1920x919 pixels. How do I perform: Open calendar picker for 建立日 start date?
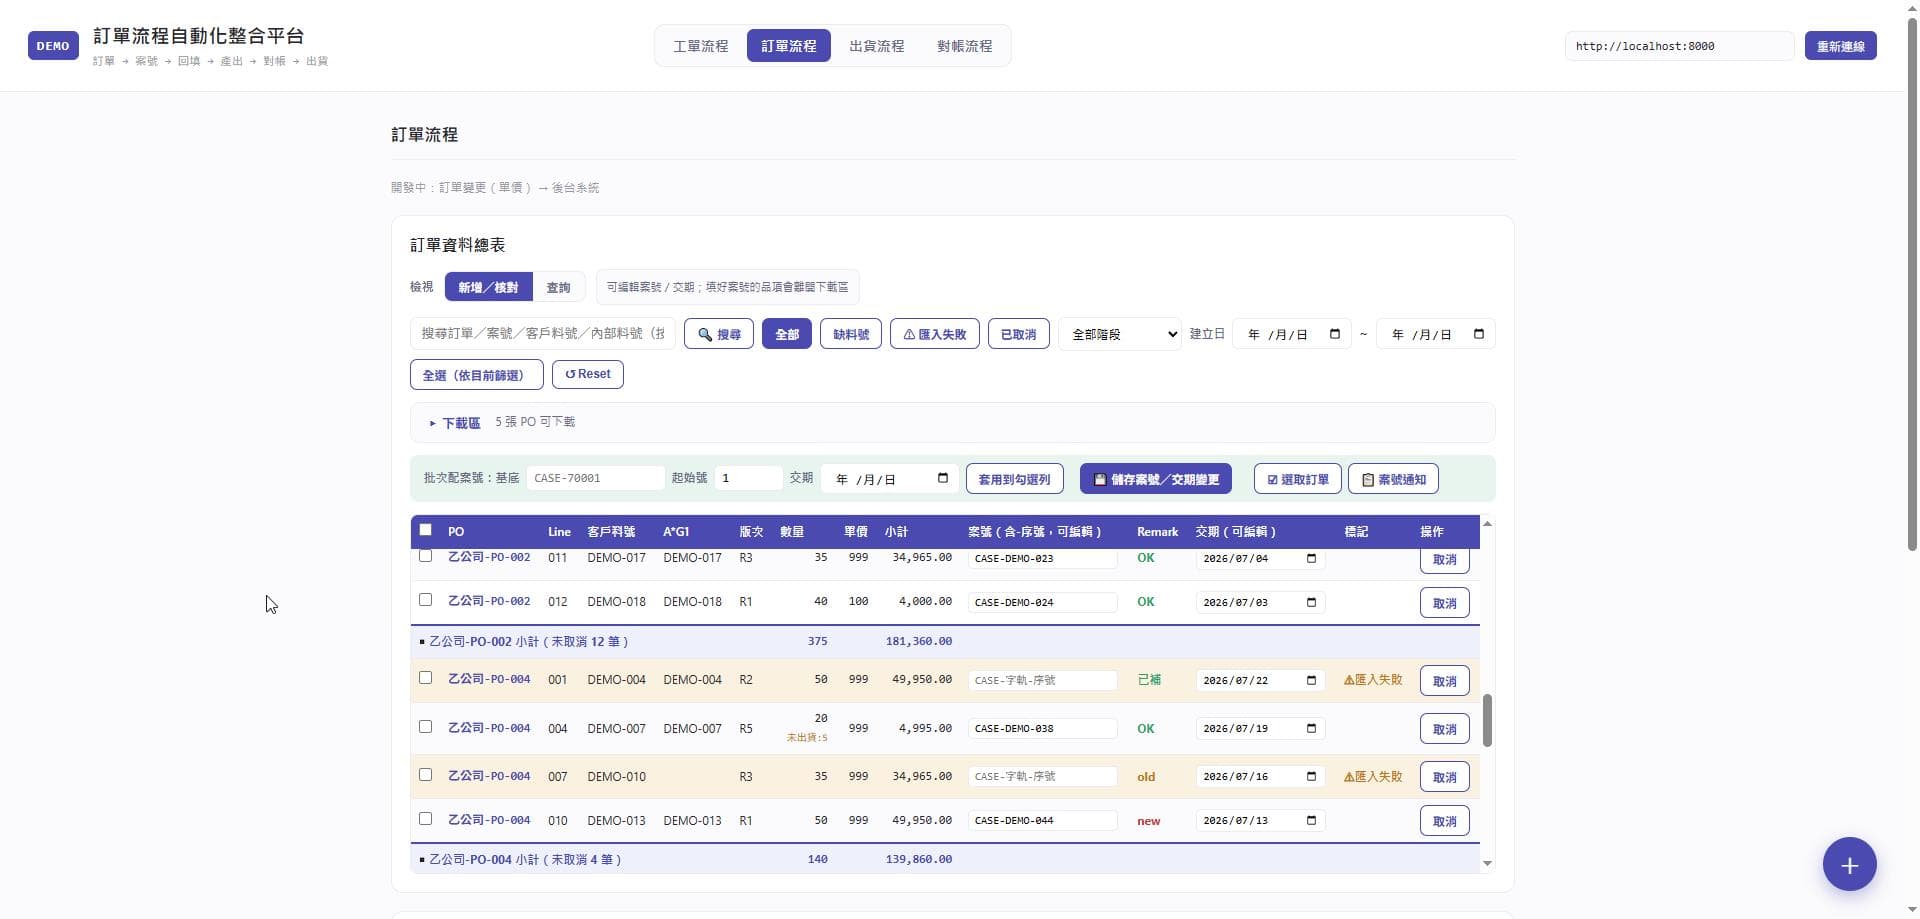tap(1334, 334)
